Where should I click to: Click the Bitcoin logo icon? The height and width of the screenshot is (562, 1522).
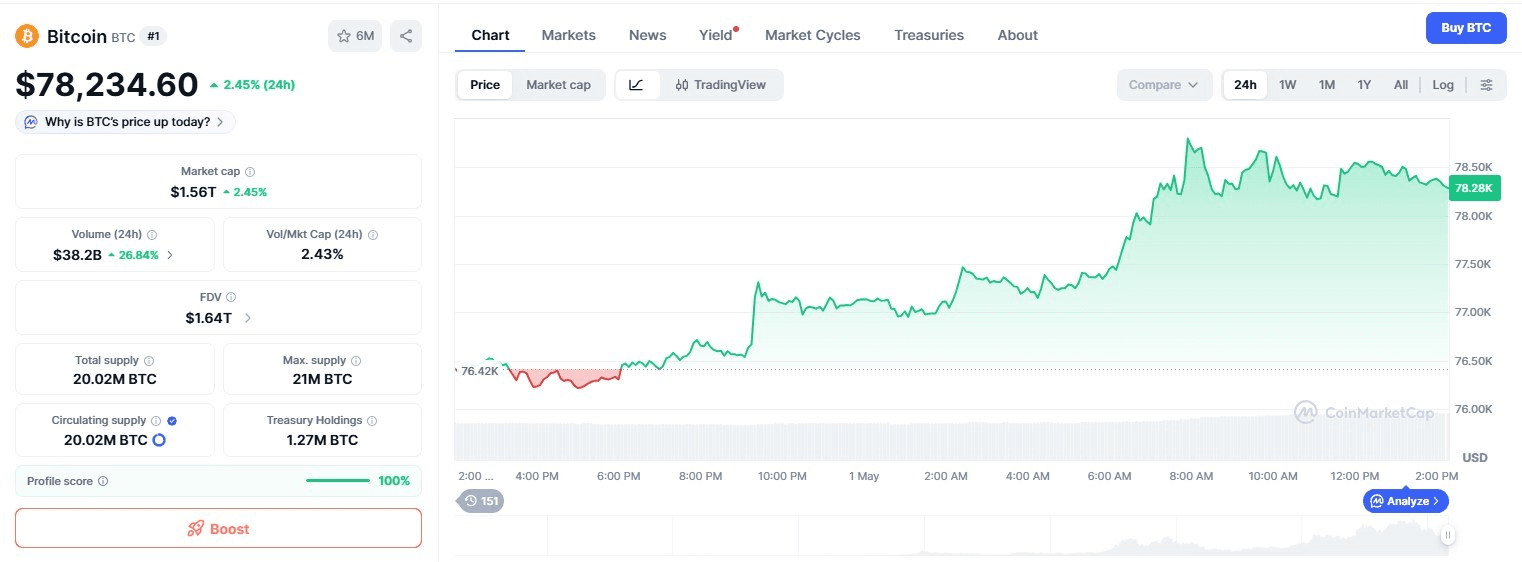(x=26, y=36)
